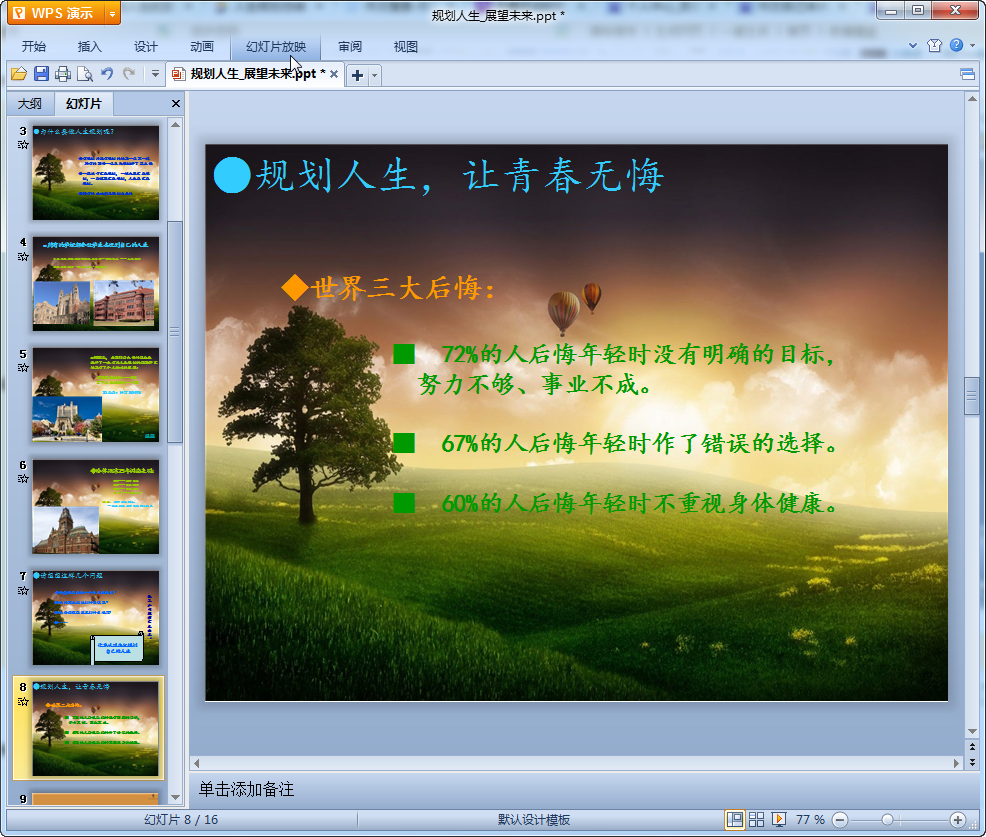Expand WPS 演示 menu dropdown arrow
This screenshot has height=837, width=986.
click(x=113, y=13)
